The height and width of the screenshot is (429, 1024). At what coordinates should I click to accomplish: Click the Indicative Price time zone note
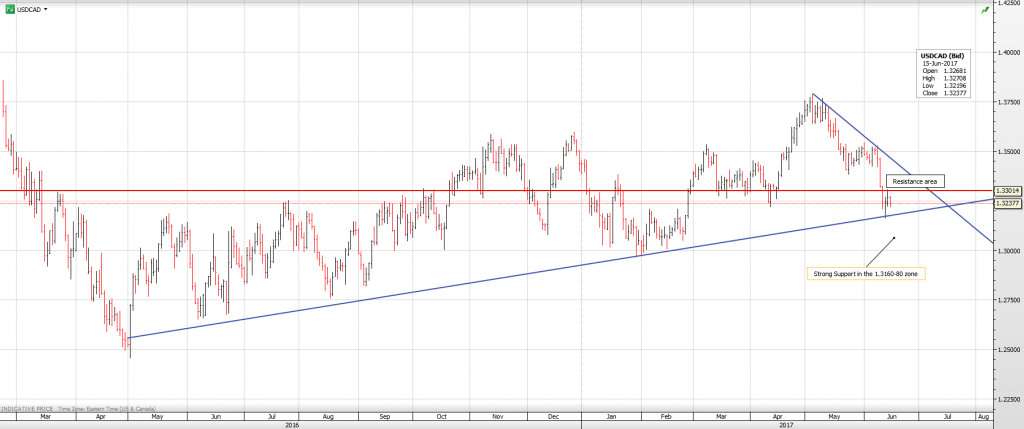68,408
